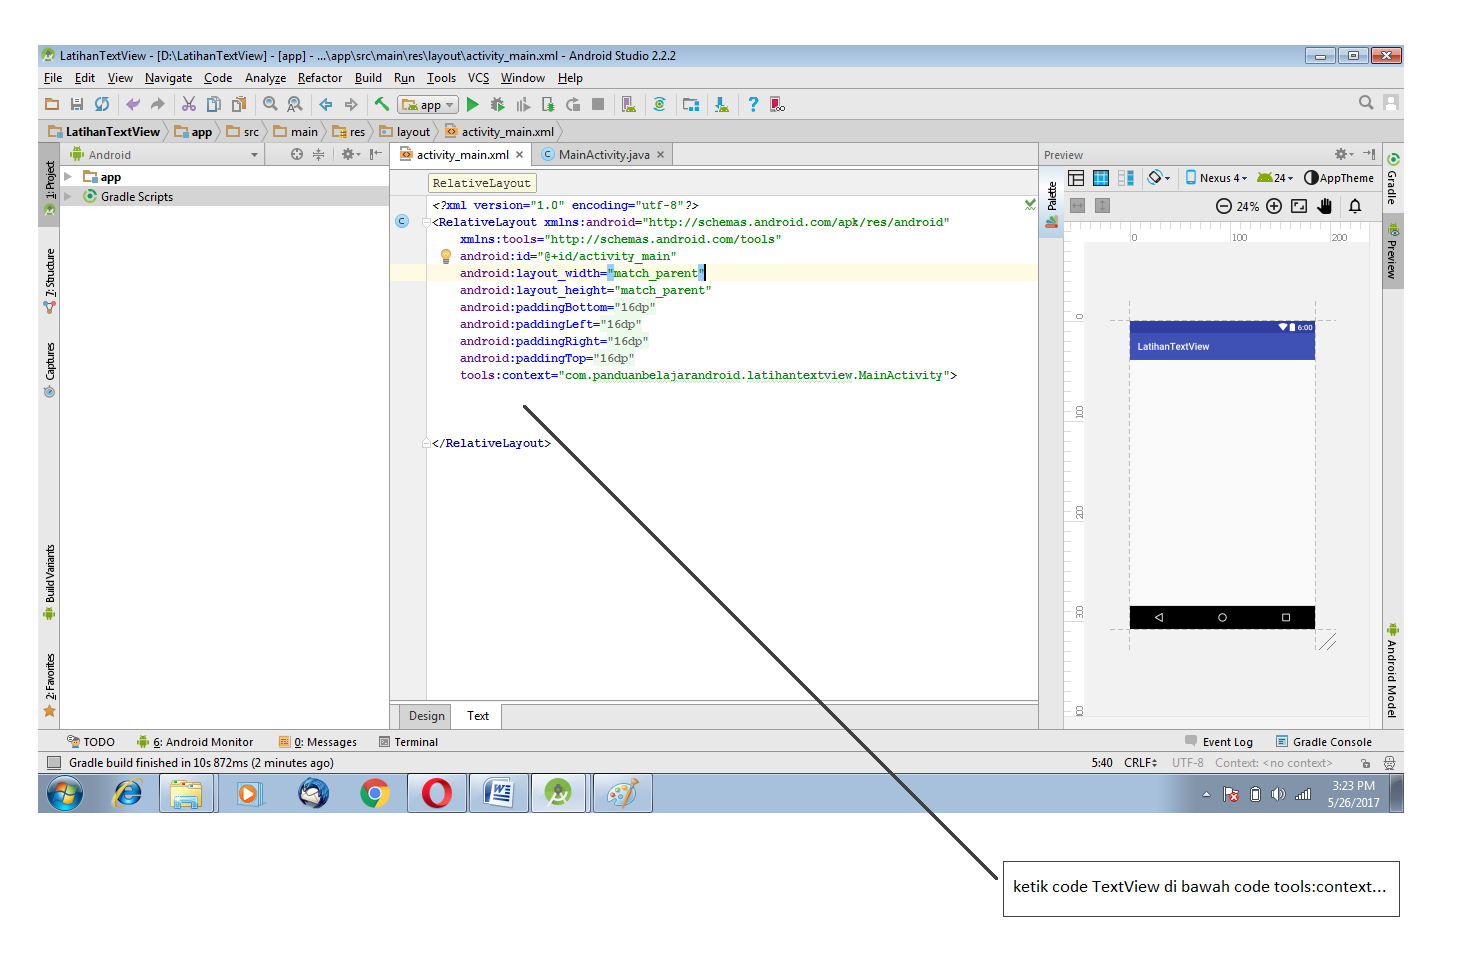Click the Redo arrow icon
The width and height of the screenshot is (1477, 973).
pos(157,104)
